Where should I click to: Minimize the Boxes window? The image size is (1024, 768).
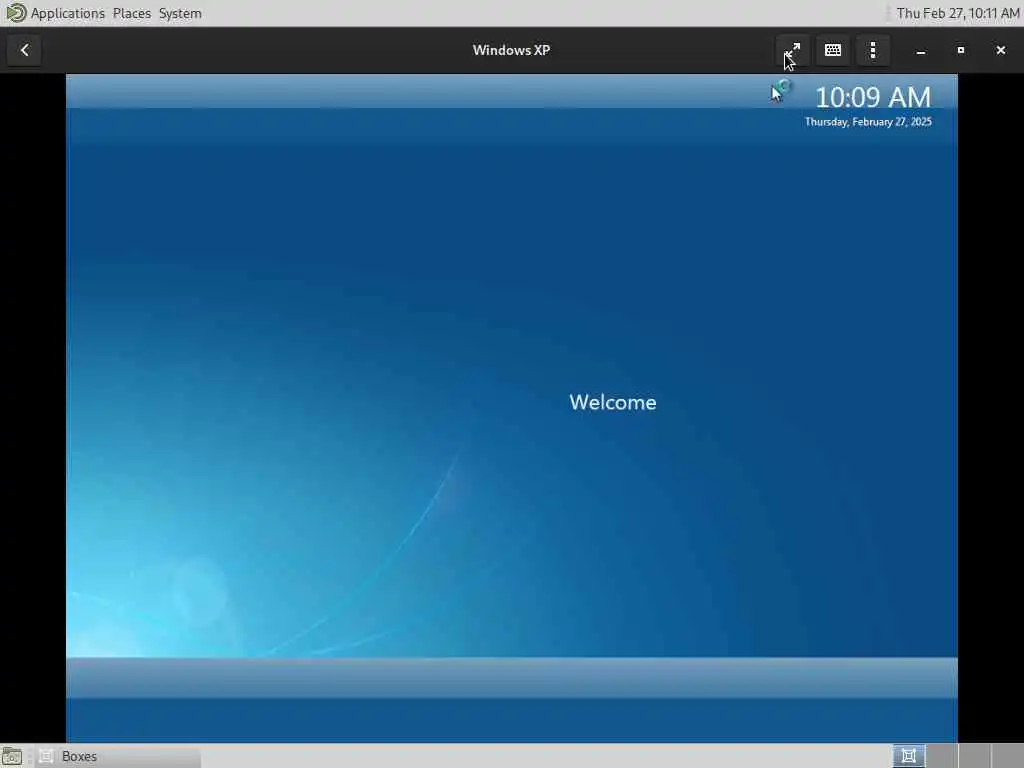point(921,50)
